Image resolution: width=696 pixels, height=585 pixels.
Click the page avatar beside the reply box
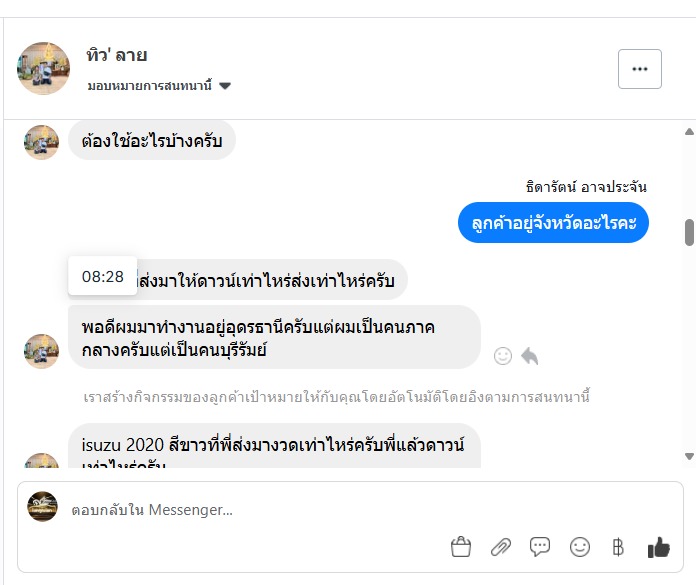[x=42, y=507]
